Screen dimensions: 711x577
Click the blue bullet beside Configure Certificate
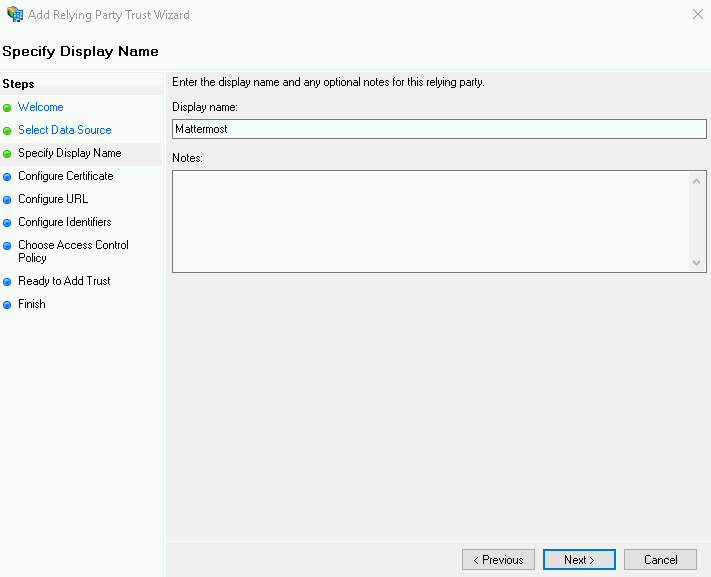[7, 177]
